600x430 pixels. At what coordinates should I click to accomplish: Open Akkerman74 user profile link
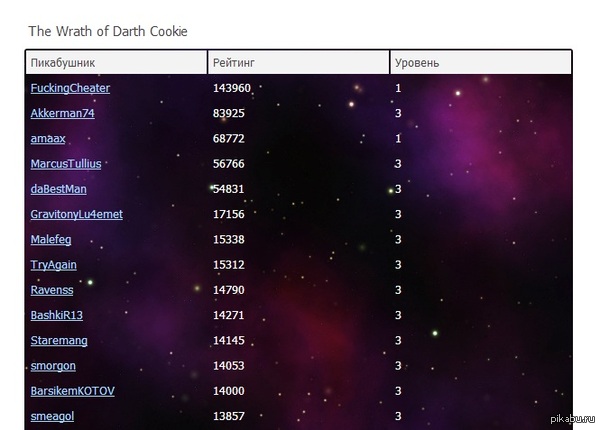[x=62, y=113]
